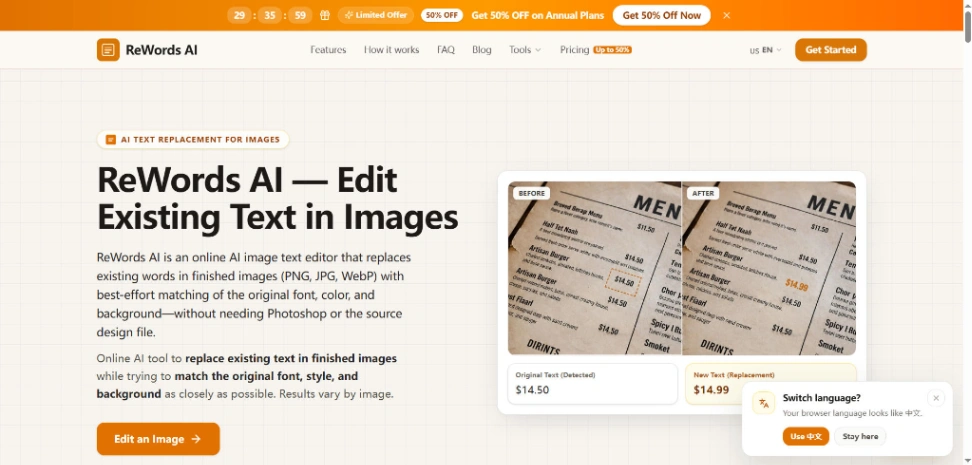The width and height of the screenshot is (972, 465).
Task: Click the Up to 50% pricing badge
Action: click(x=612, y=50)
